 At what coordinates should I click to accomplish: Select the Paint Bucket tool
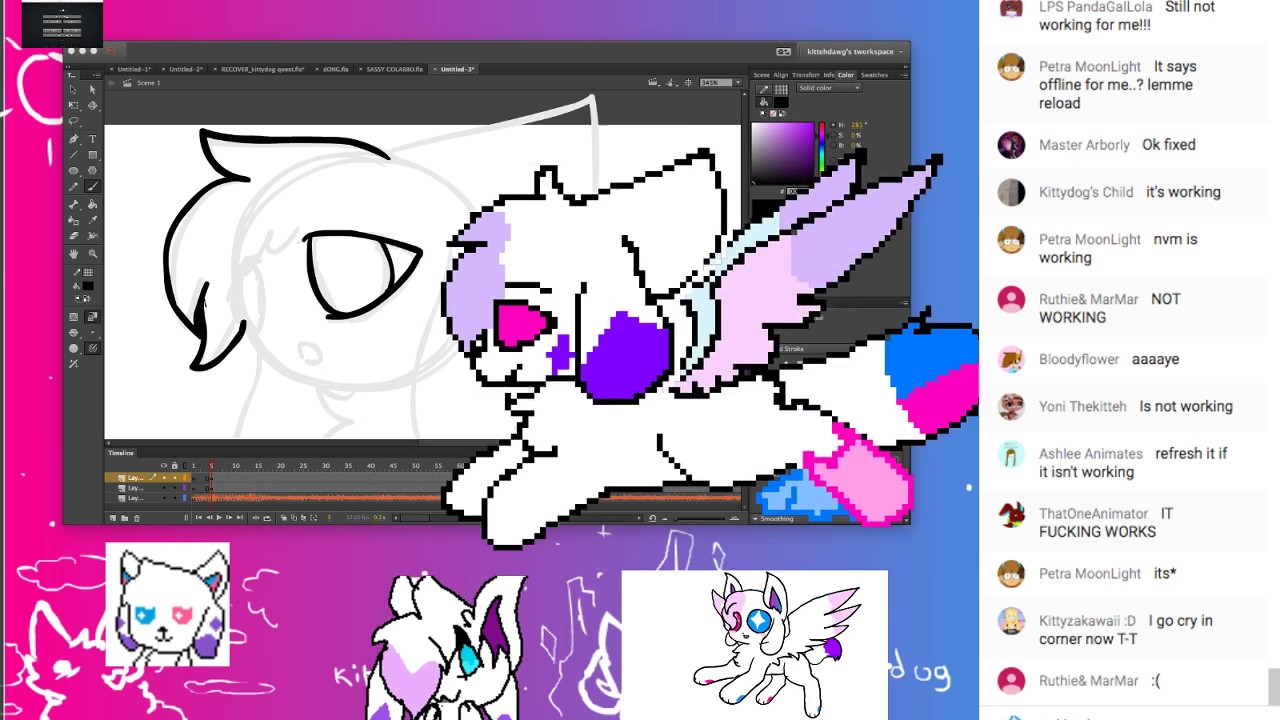pyautogui.click(x=92, y=204)
